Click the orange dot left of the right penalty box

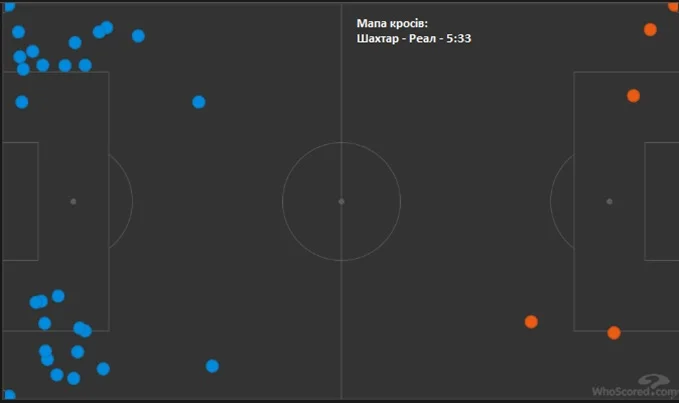[531, 321]
